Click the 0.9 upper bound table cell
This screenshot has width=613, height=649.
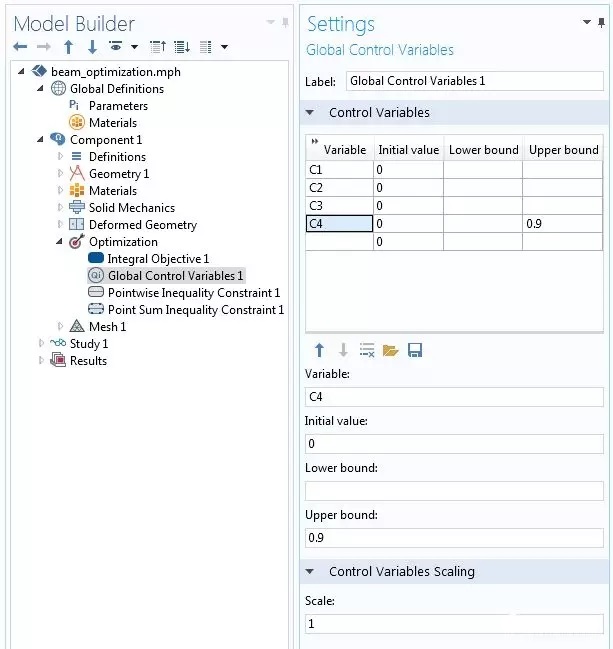click(x=562, y=224)
